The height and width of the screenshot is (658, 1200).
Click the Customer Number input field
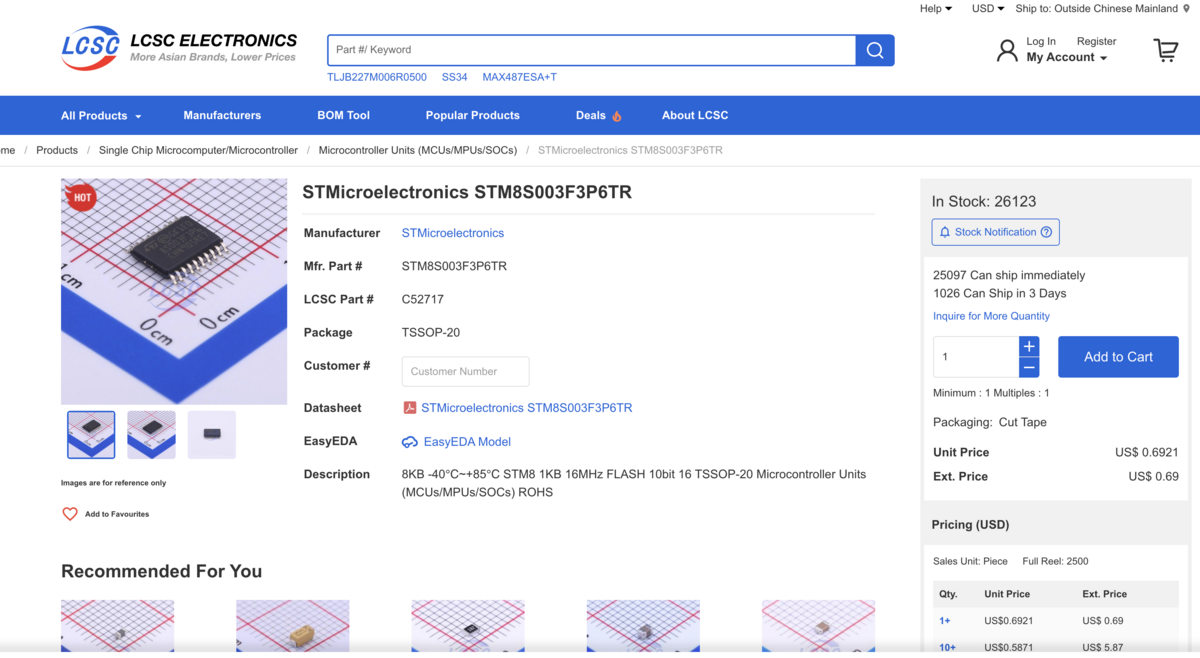point(465,371)
